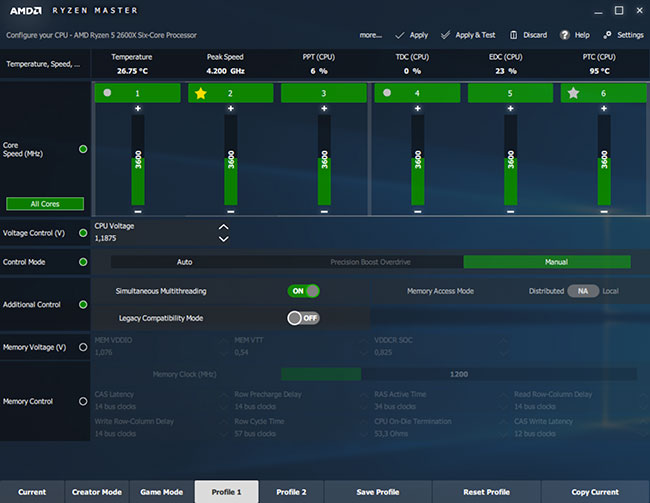Click the plus icon above core 1 slider
Image resolution: width=650 pixels, height=503 pixels.
click(x=137, y=108)
